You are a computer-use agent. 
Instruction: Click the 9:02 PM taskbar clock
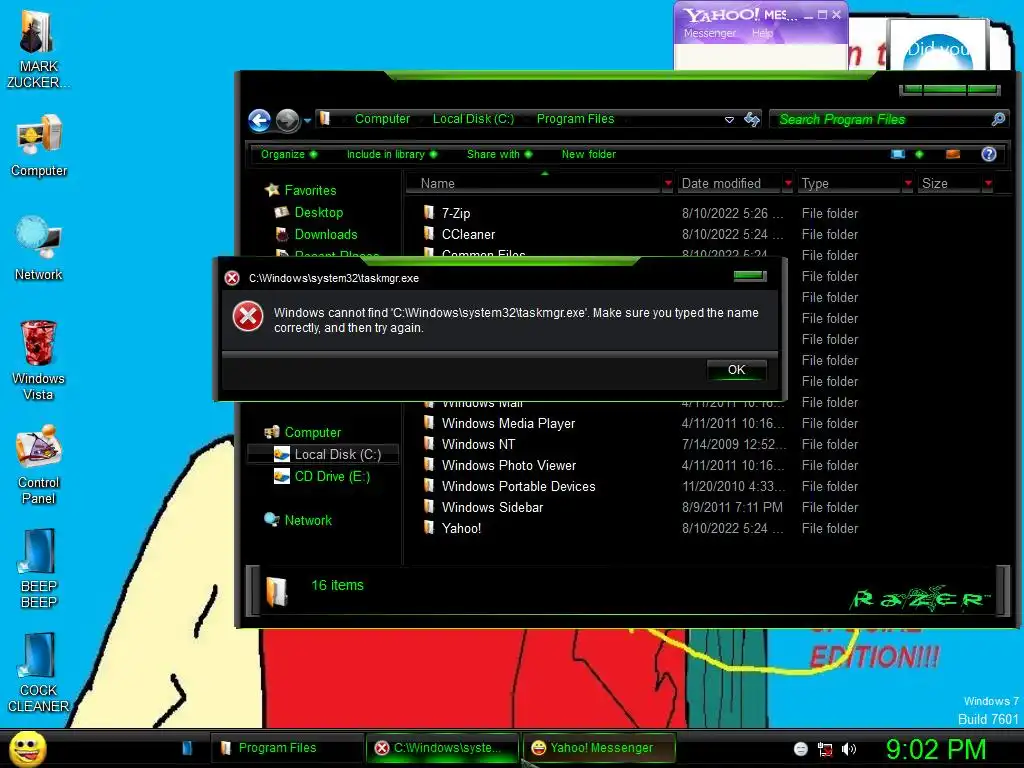935,749
